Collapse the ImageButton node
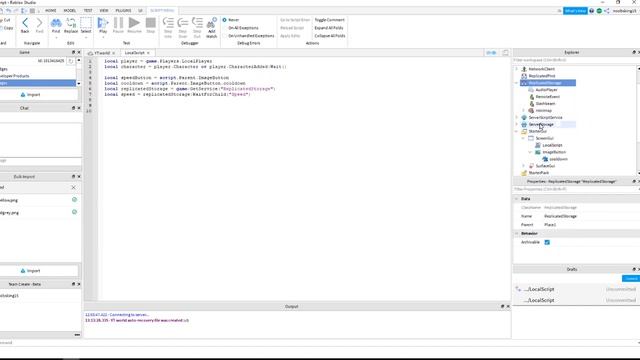 click(530, 152)
